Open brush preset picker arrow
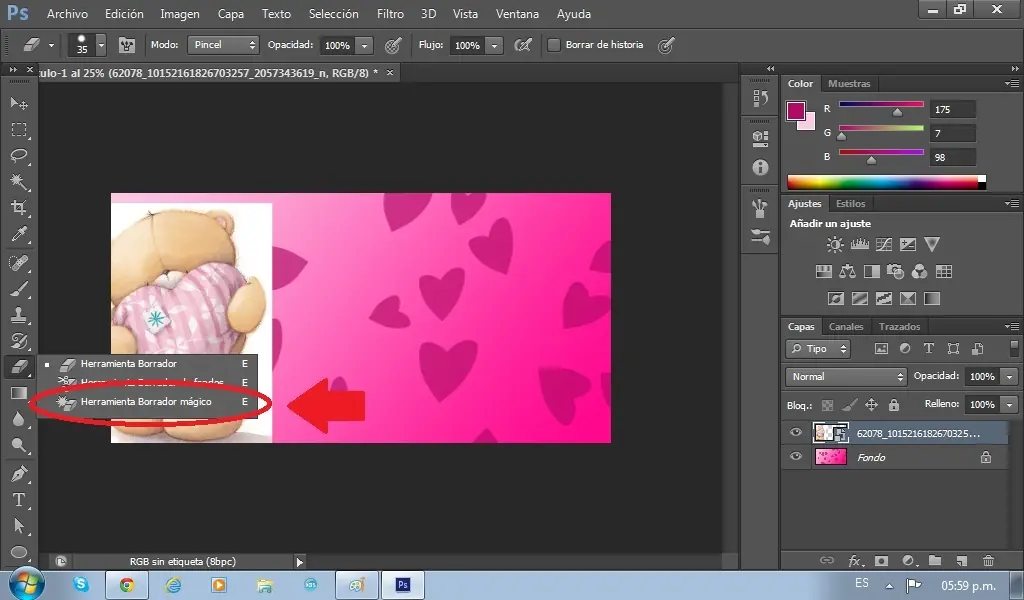Viewport: 1024px width, 600px height. click(101, 45)
